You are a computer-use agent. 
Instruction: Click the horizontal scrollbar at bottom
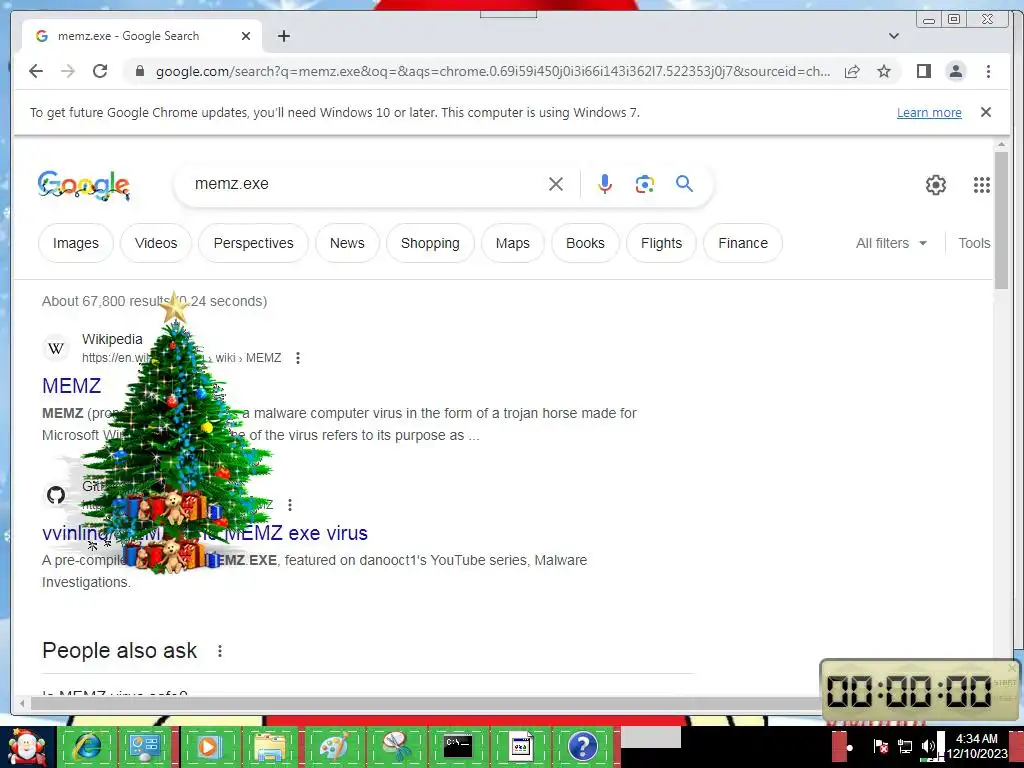point(424,703)
